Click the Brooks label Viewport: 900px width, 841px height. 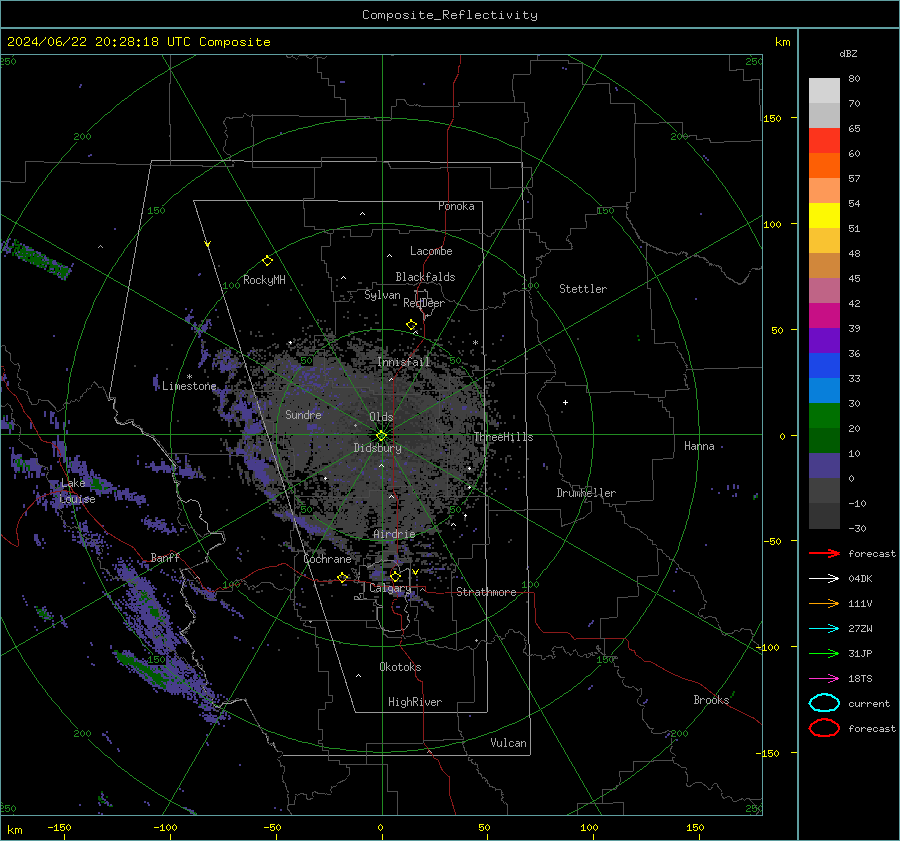pos(711,700)
